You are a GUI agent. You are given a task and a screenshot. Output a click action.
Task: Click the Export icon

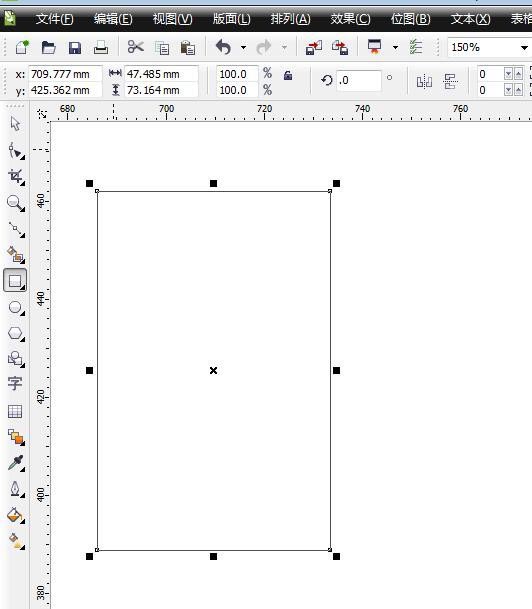tap(340, 47)
